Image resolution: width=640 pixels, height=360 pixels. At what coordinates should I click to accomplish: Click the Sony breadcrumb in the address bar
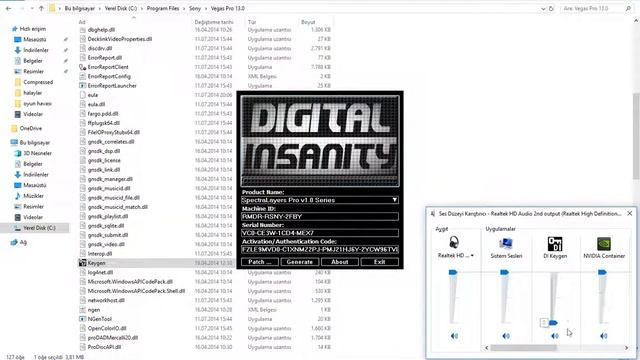pos(195,8)
